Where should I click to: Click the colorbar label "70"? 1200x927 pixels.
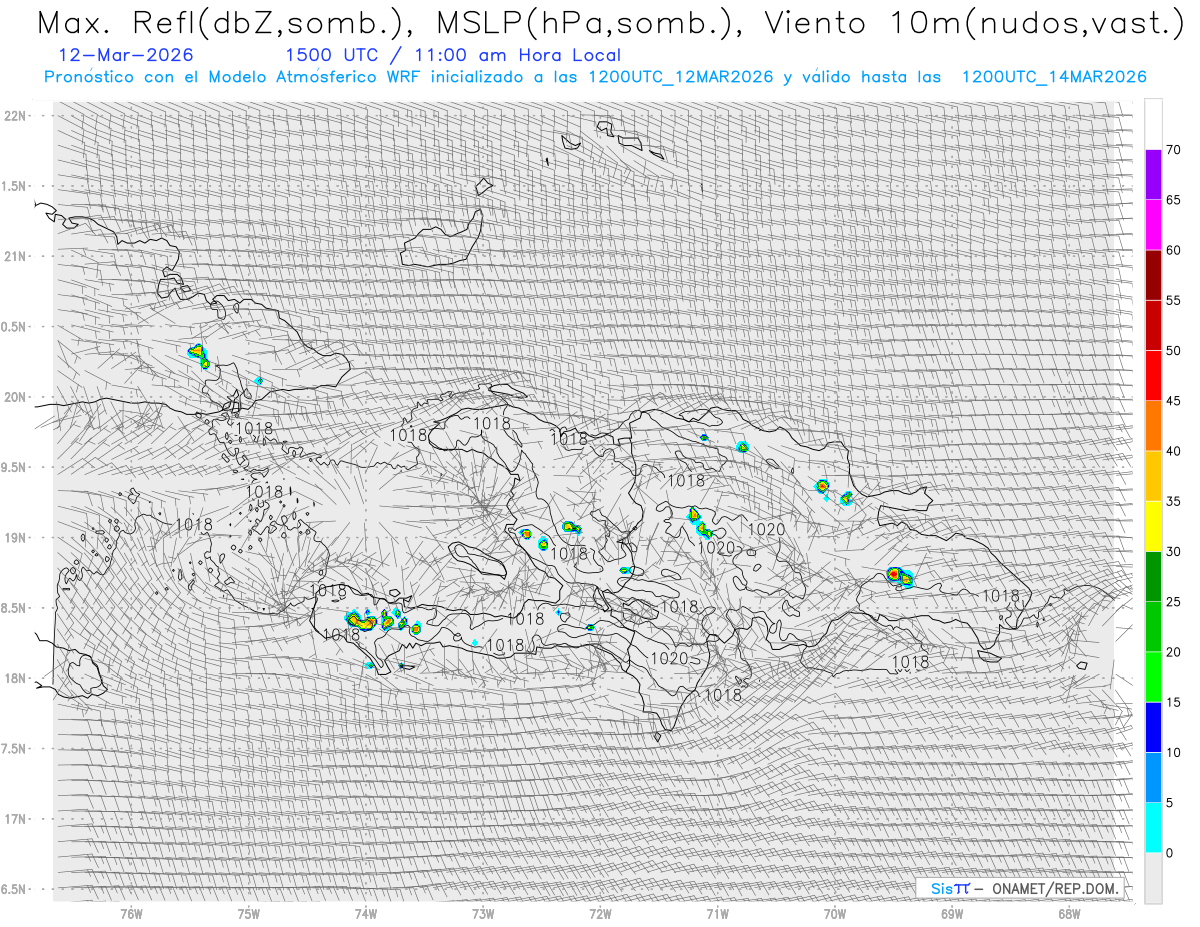tap(1173, 150)
